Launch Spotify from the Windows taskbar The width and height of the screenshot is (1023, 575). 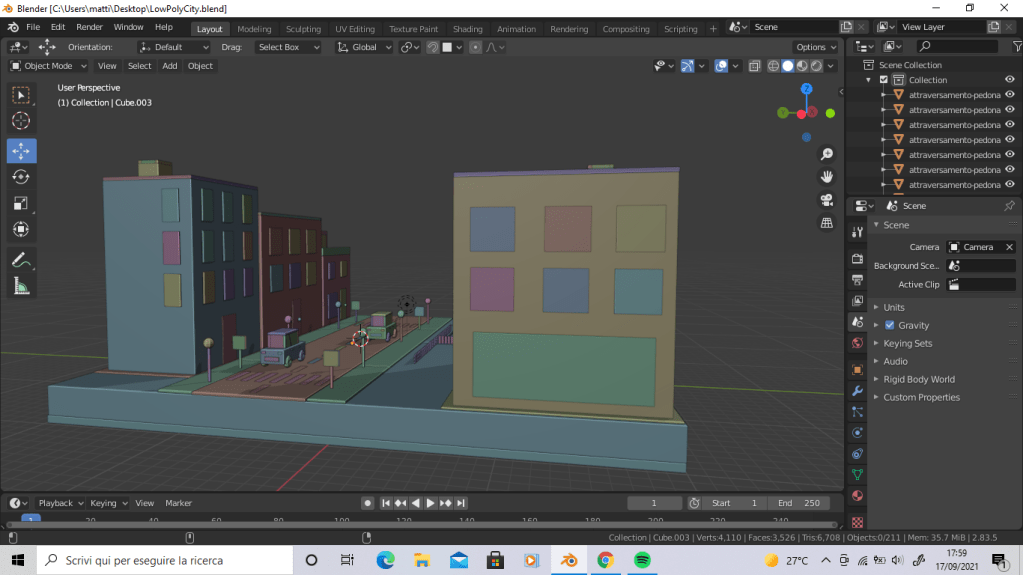point(642,560)
